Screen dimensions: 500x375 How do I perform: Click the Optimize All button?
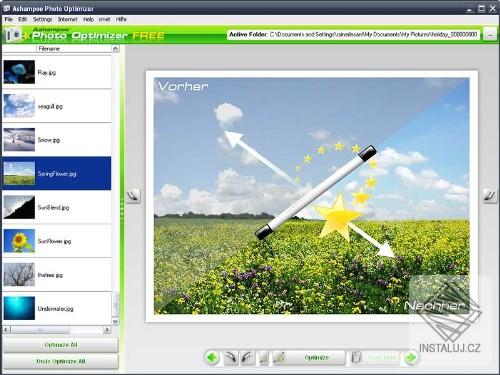click(x=60, y=345)
